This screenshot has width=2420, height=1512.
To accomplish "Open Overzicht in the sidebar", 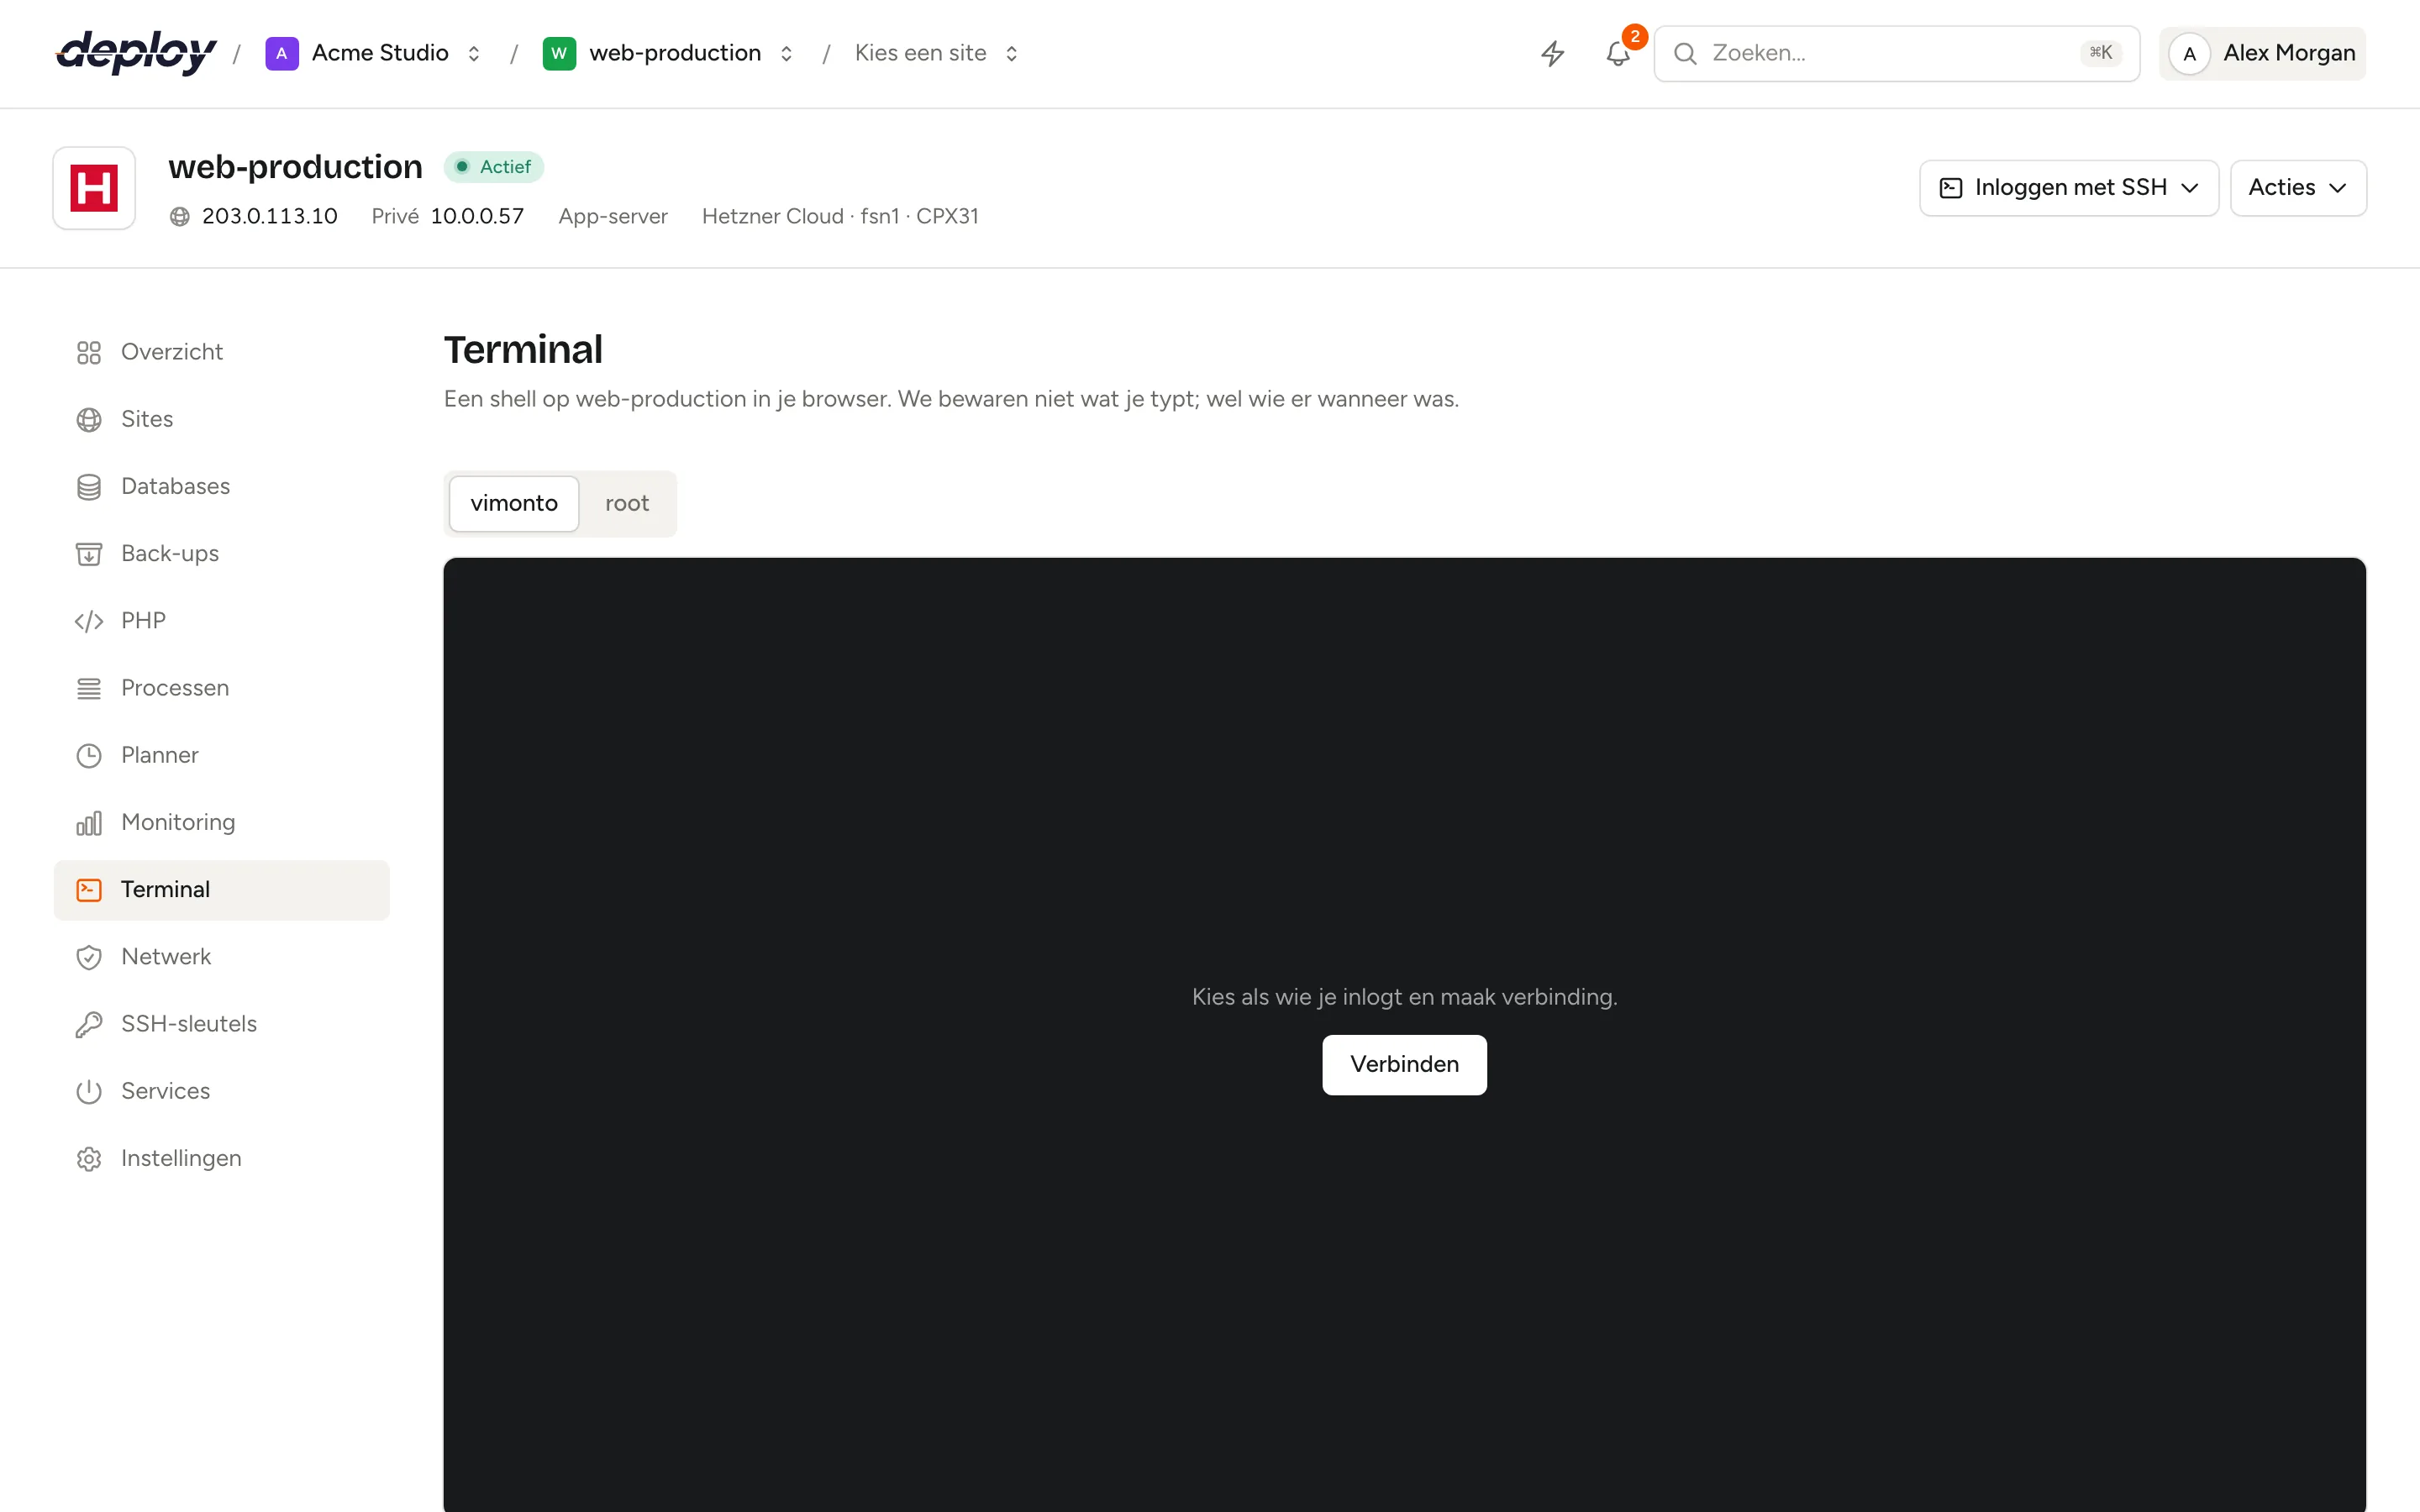I will 222,352.
